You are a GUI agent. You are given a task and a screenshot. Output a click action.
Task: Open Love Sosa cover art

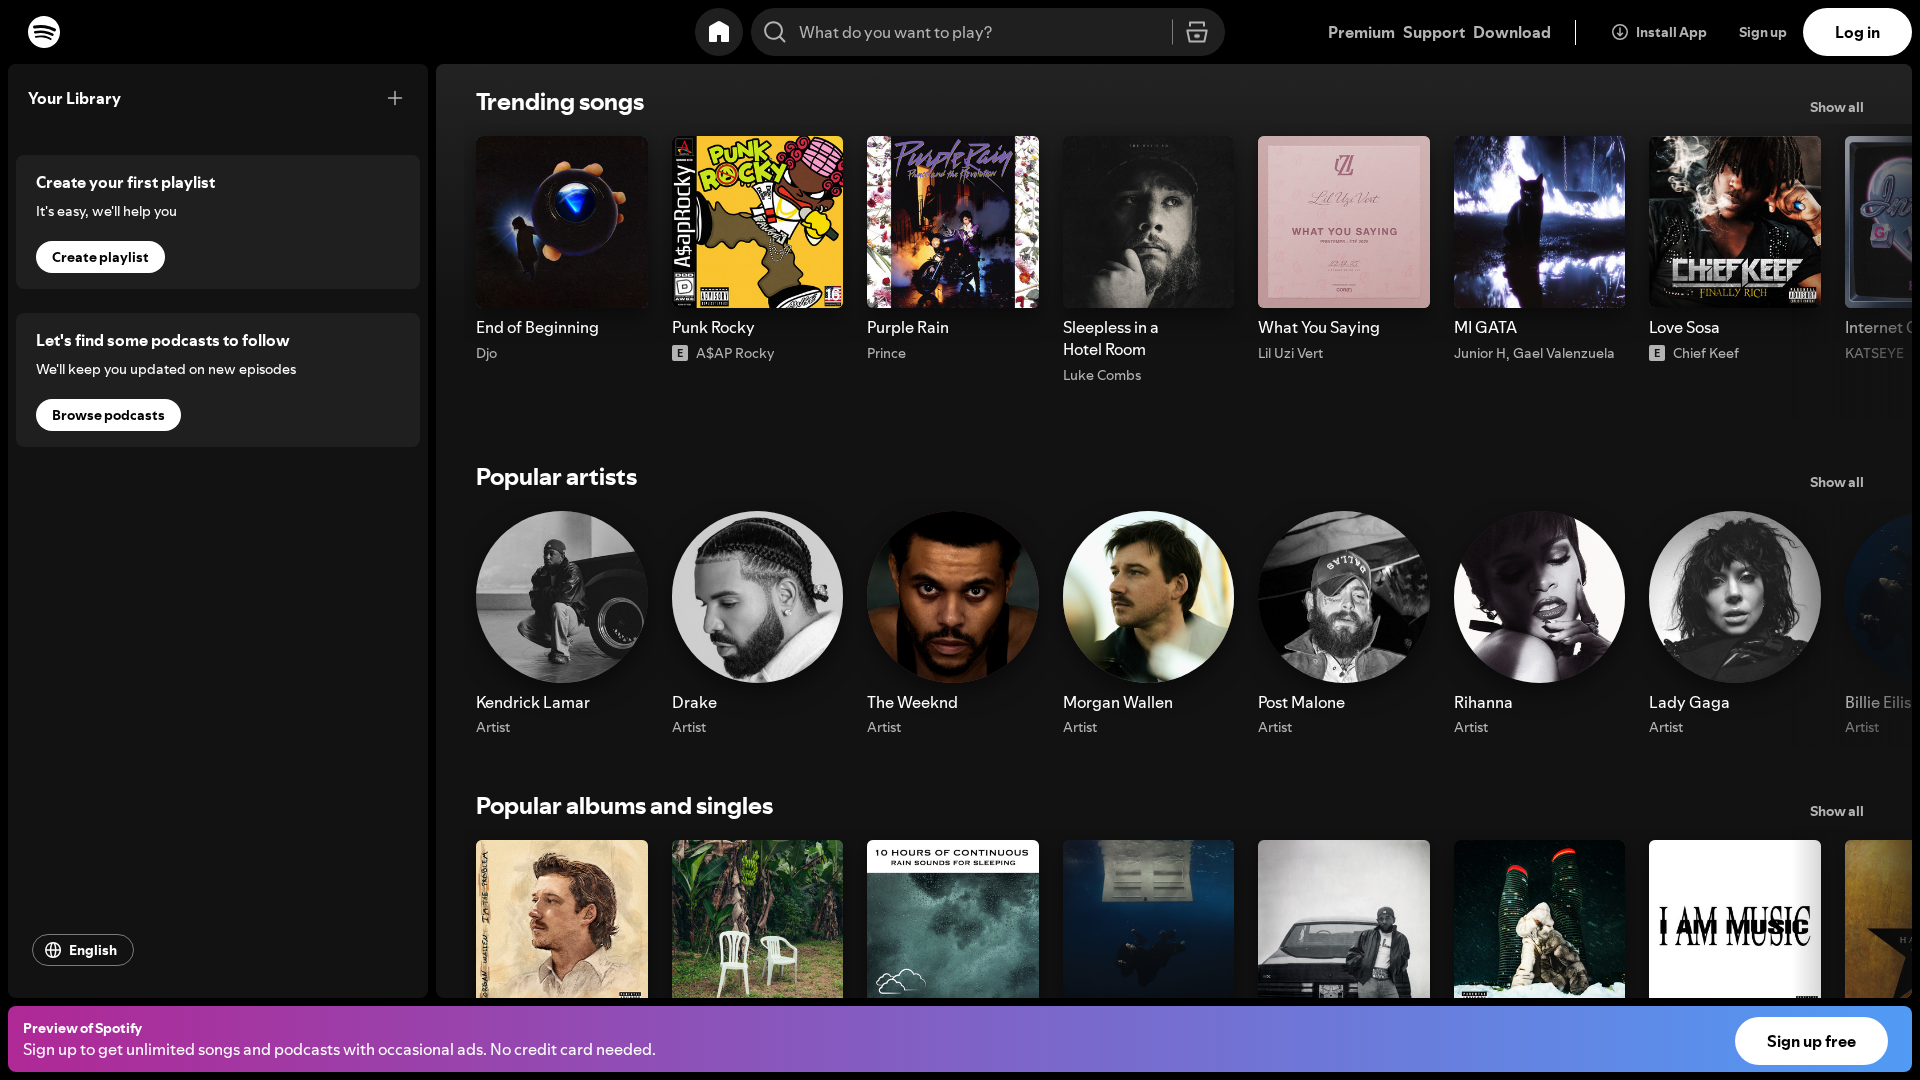(x=1735, y=222)
